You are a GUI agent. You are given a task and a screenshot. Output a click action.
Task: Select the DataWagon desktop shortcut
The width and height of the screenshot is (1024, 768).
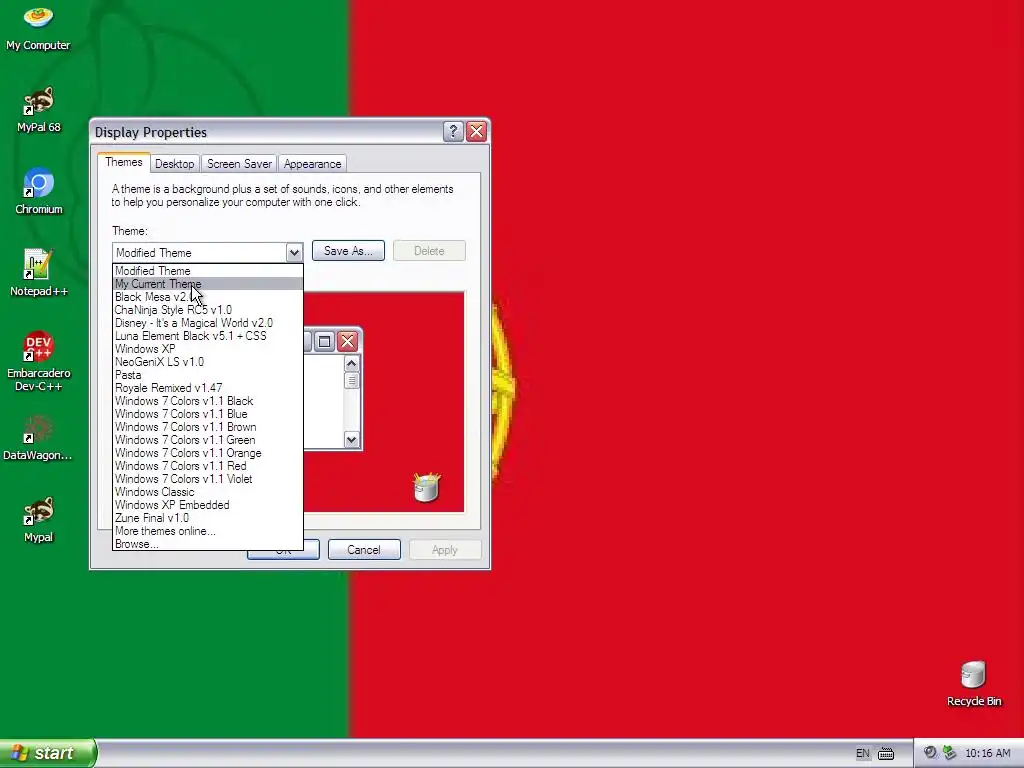38,438
